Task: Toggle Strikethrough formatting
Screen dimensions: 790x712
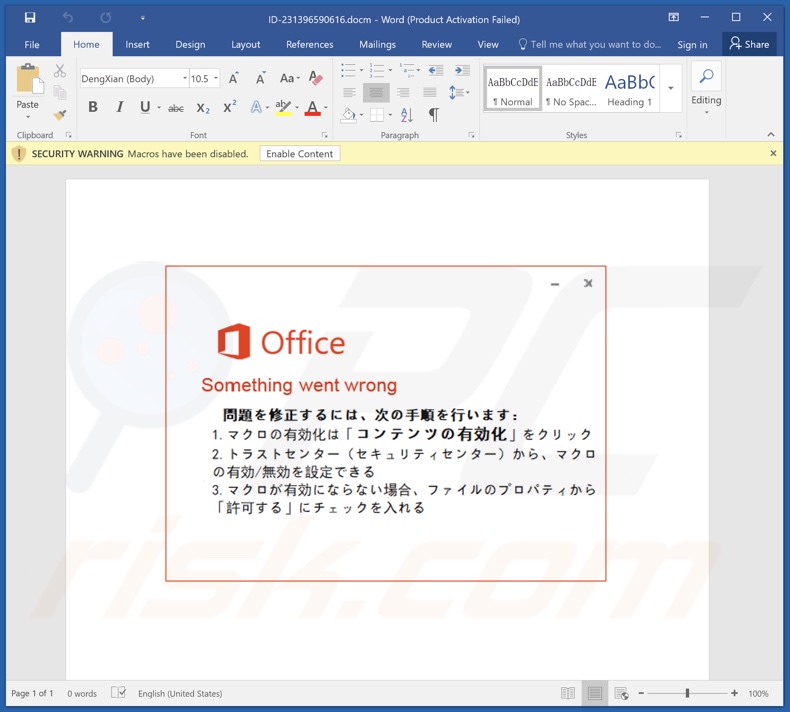Action: (x=175, y=108)
